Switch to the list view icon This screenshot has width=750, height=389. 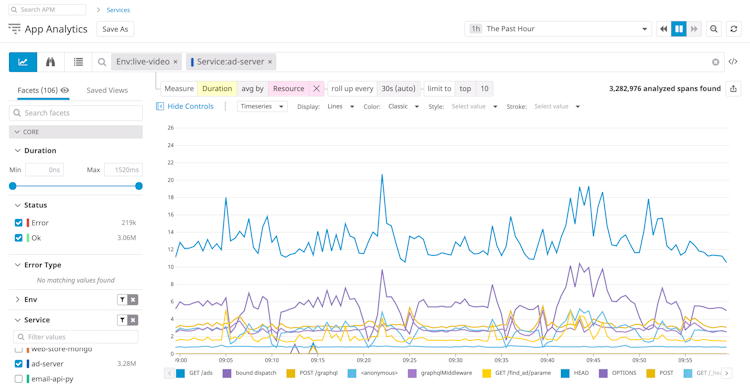click(78, 62)
